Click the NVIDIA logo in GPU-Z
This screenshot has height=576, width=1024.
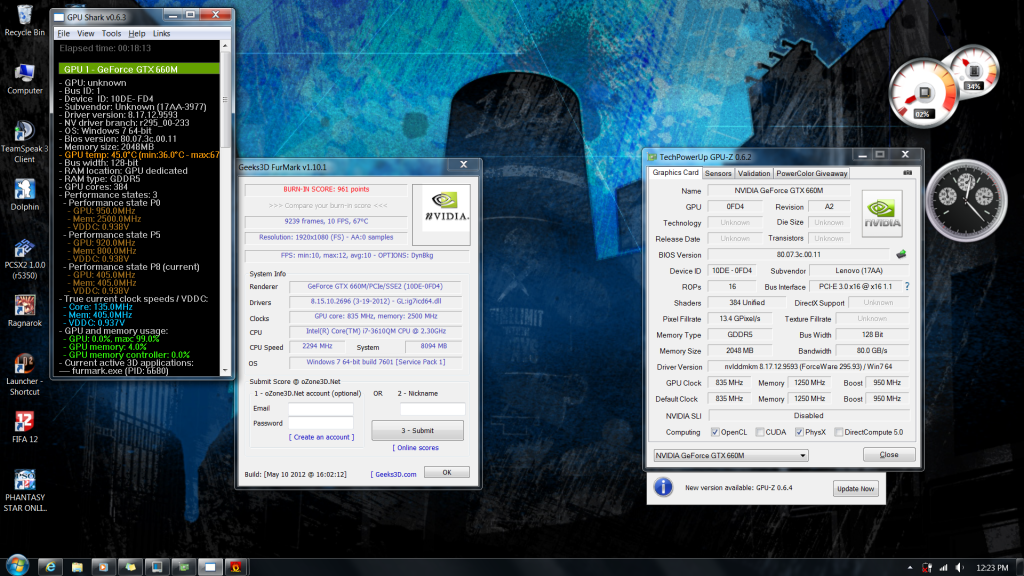tap(881, 213)
